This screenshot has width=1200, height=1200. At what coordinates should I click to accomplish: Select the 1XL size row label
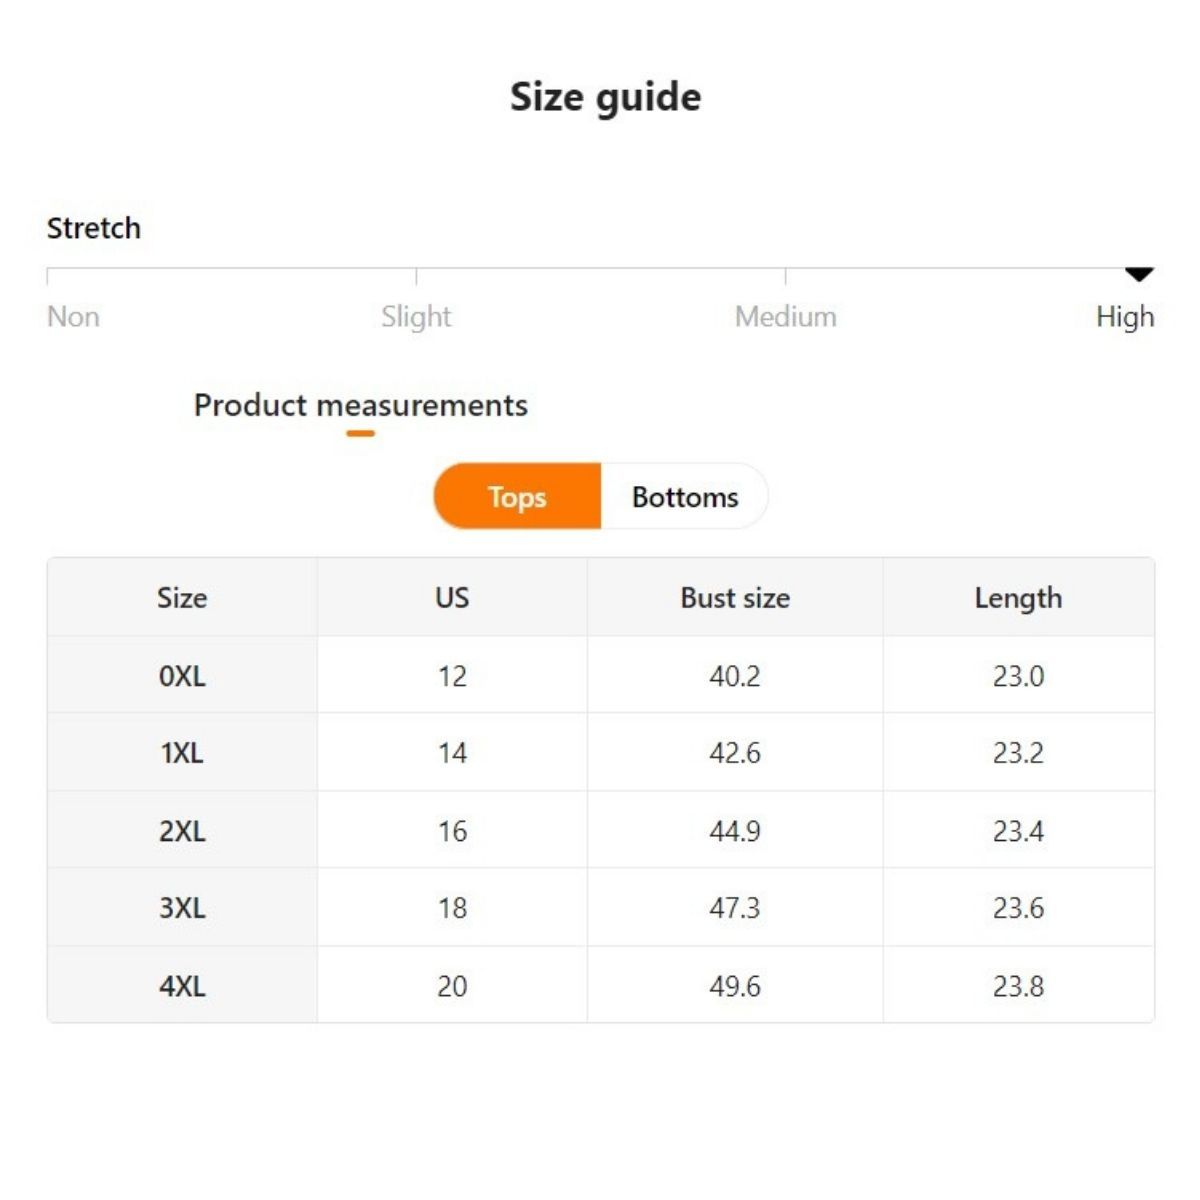[x=182, y=753]
